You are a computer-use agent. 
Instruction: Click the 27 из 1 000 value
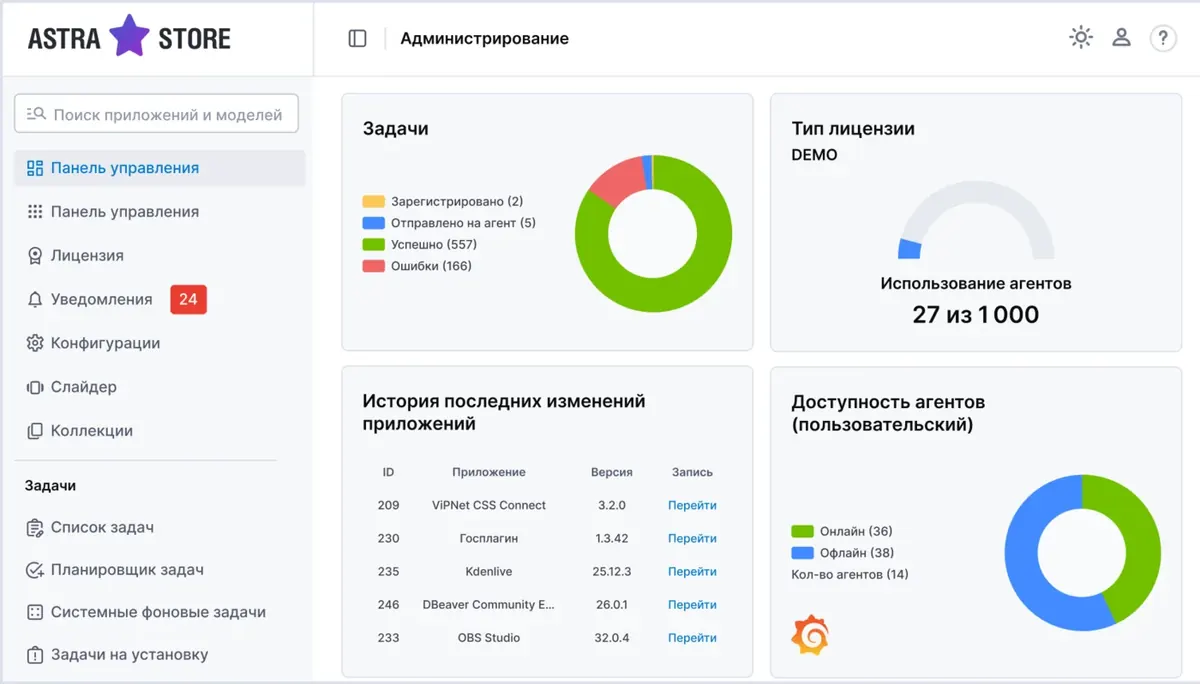[x=976, y=314]
